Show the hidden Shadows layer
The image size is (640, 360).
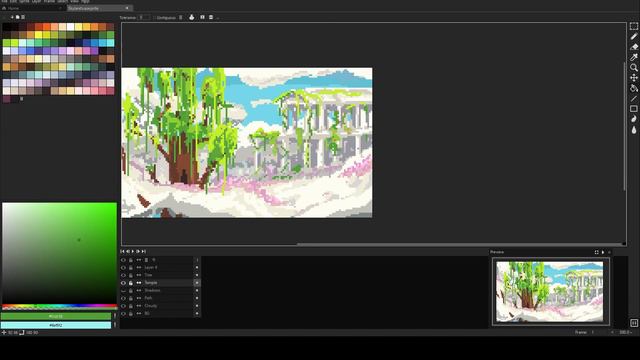click(123, 291)
